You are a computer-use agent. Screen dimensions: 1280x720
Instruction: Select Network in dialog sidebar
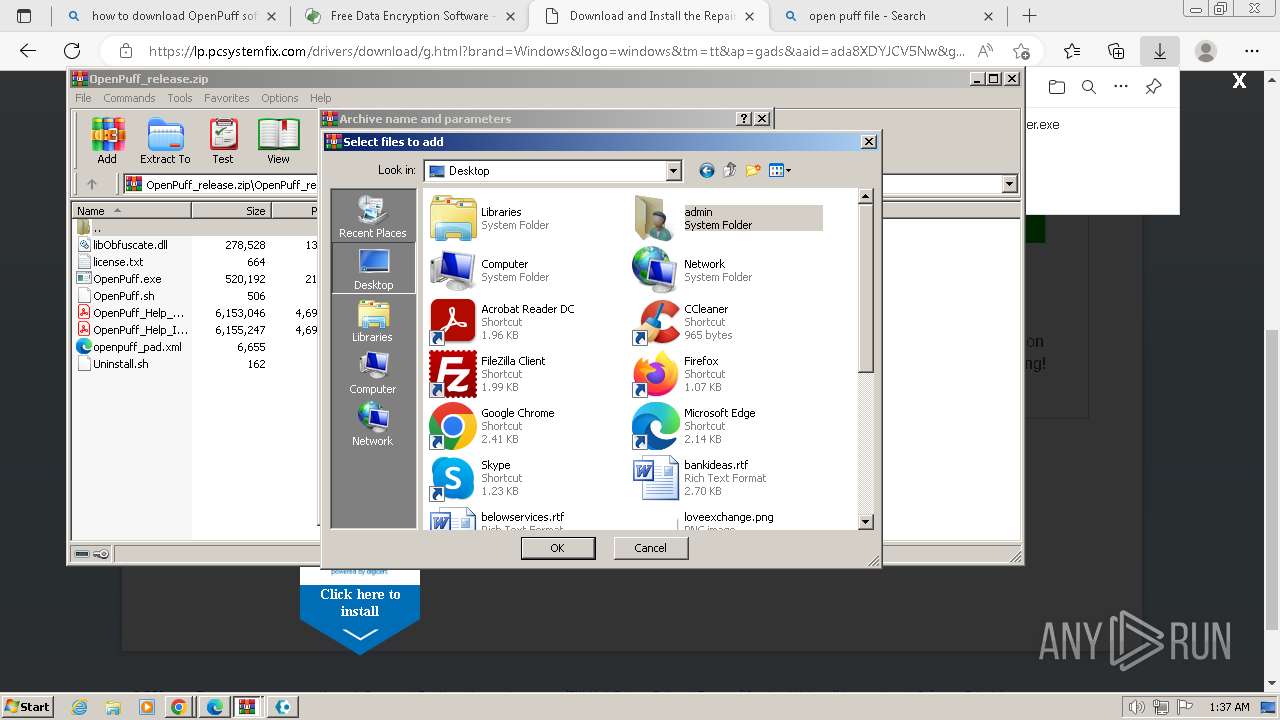373,425
